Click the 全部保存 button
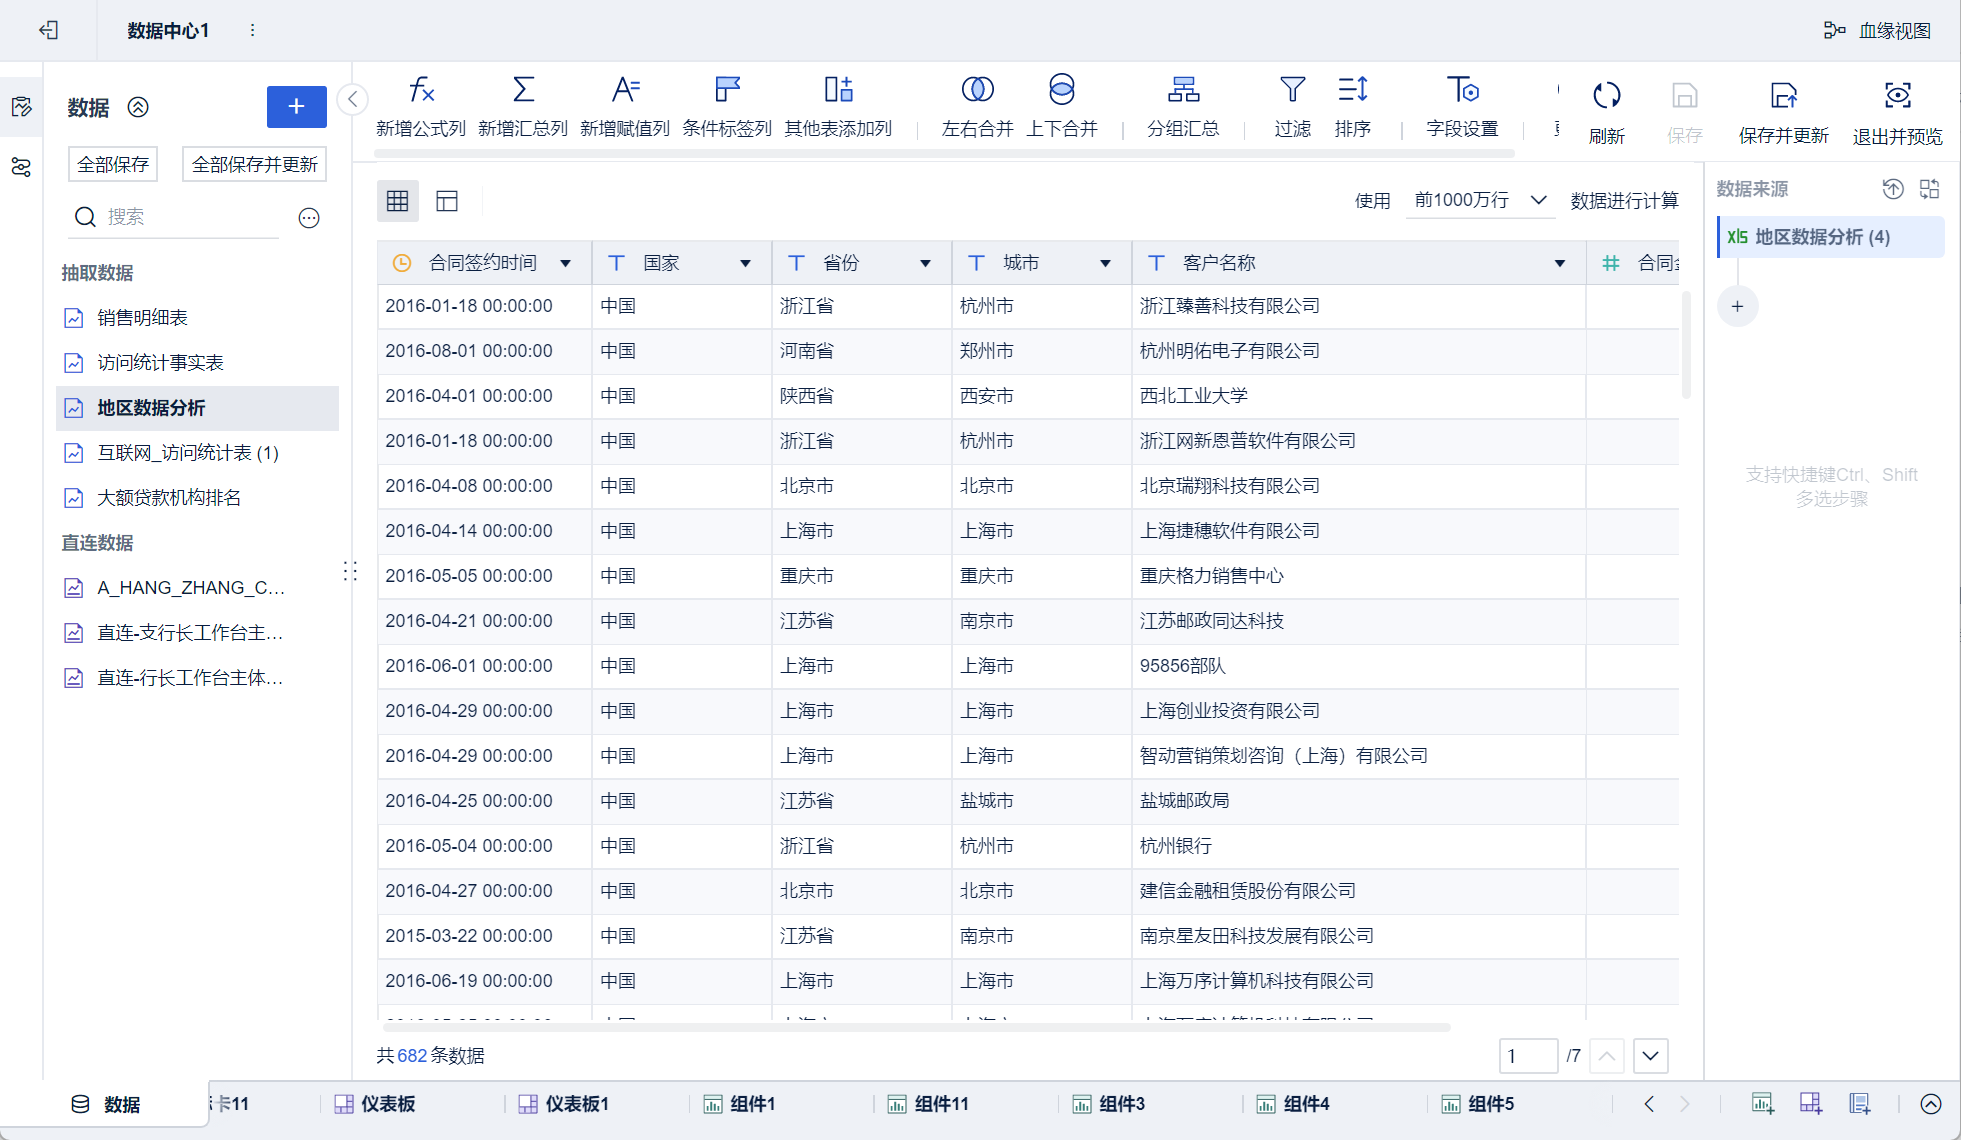The height and width of the screenshot is (1140, 1961). coord(113,164)
